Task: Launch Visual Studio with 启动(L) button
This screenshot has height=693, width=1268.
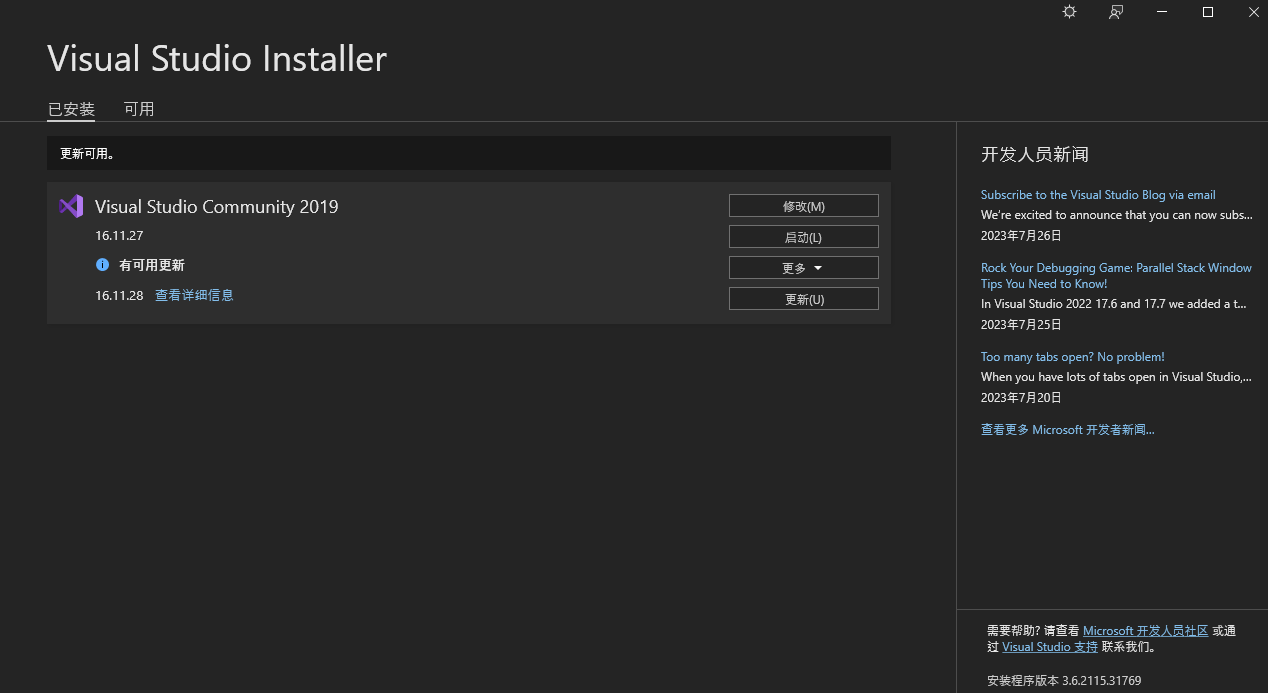Action: (803, 237)
